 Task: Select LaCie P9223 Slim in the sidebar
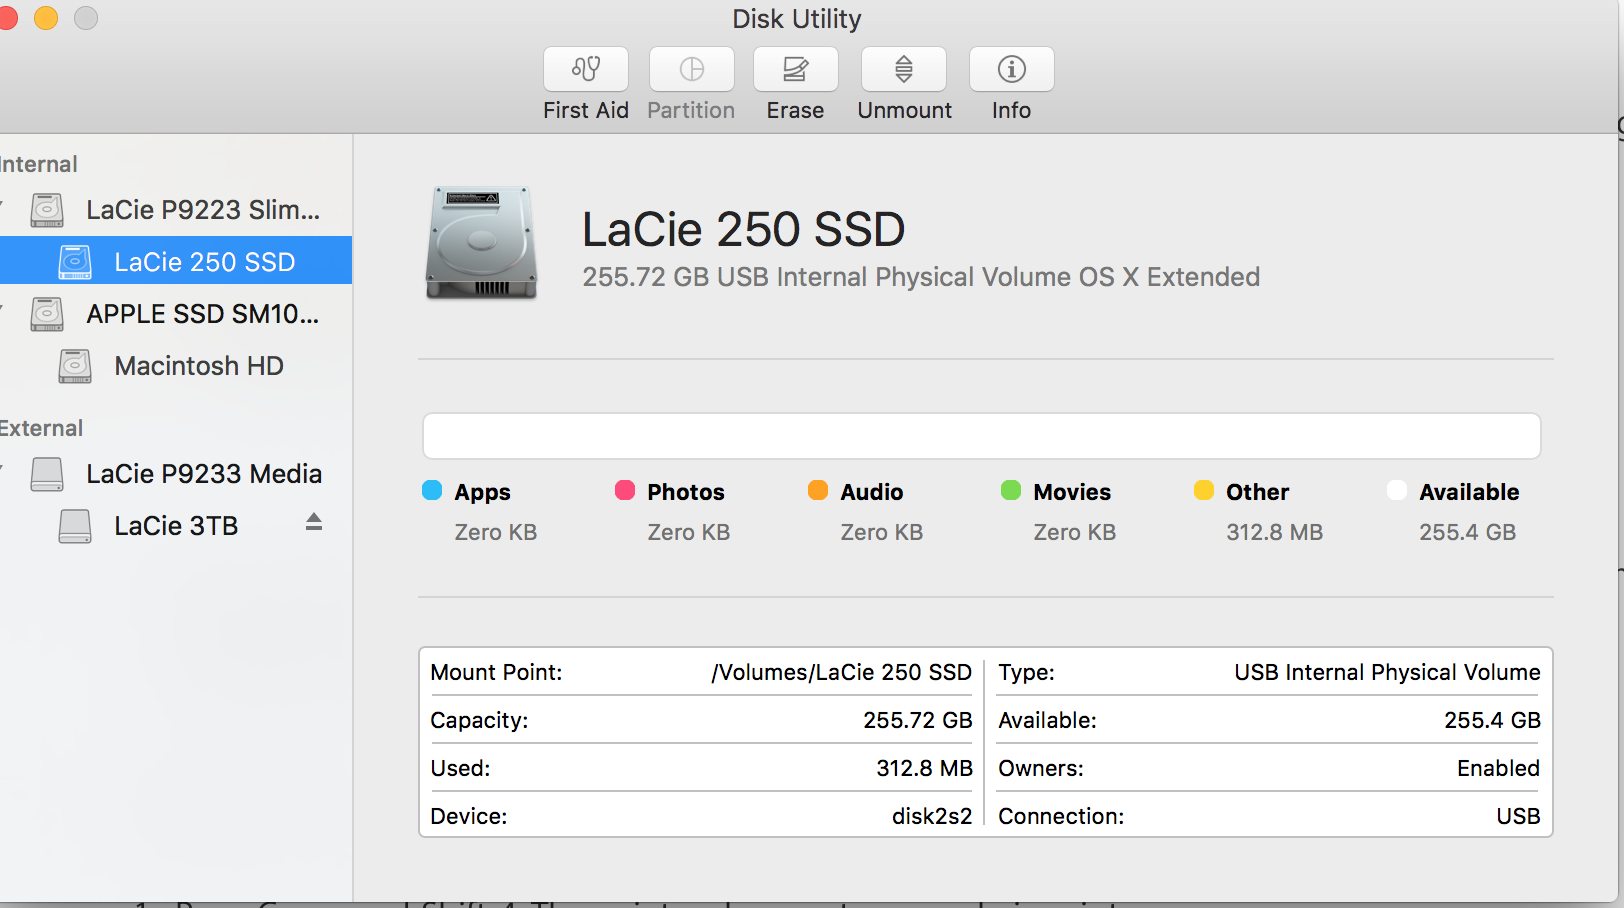pos(176,210)
